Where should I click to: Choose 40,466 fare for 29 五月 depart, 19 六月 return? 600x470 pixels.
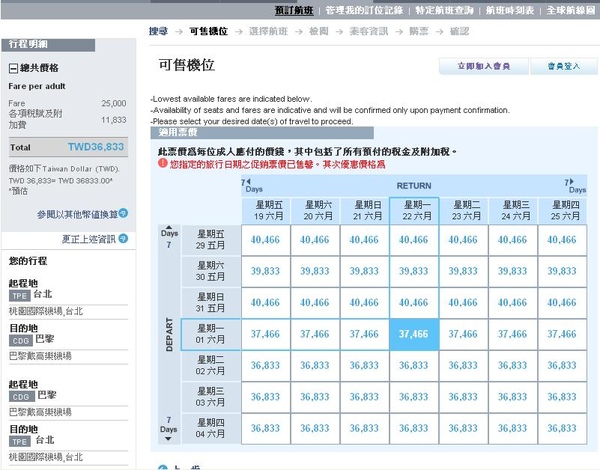pyautogui.click(x=266, y=240)
